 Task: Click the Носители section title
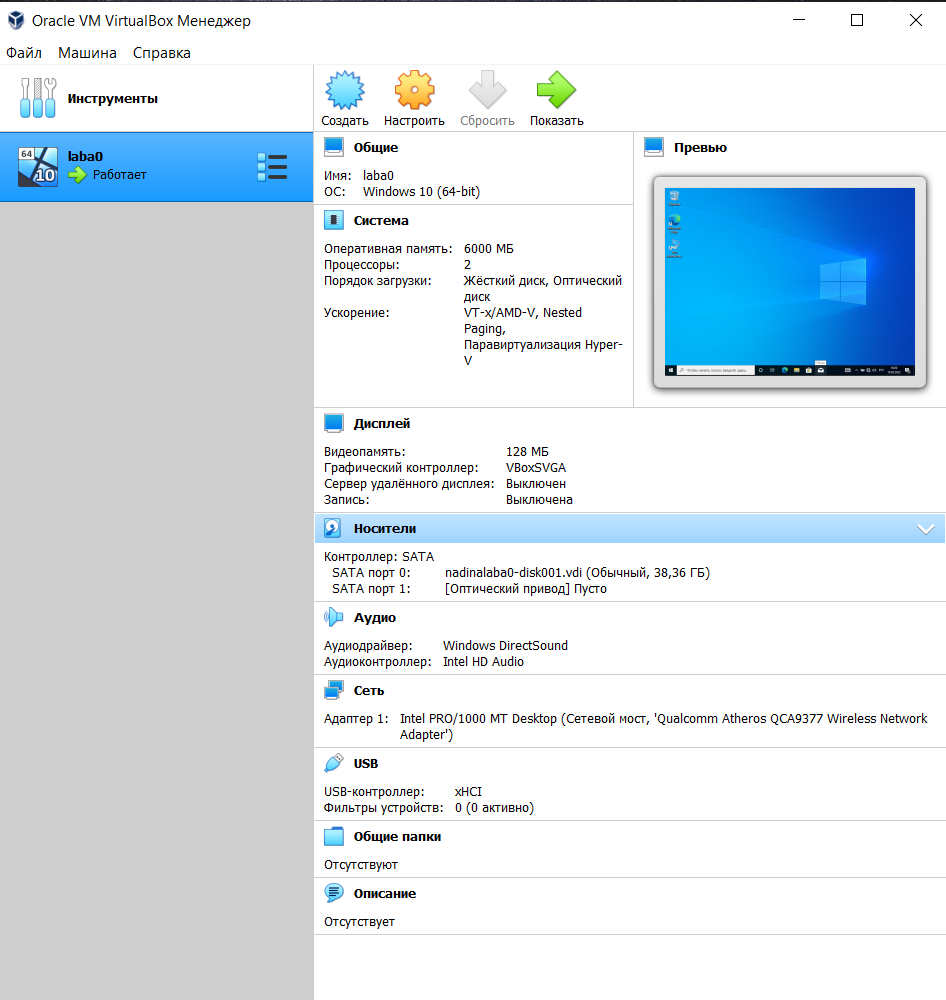tap(385, 528)
